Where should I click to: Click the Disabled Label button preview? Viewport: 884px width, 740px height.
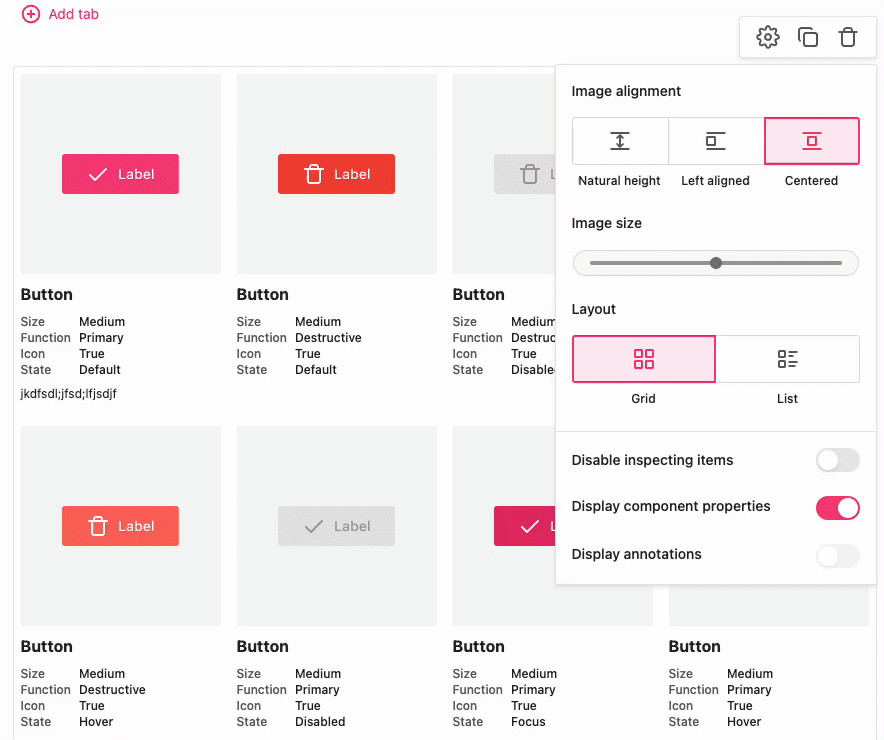tap(336, 526)
